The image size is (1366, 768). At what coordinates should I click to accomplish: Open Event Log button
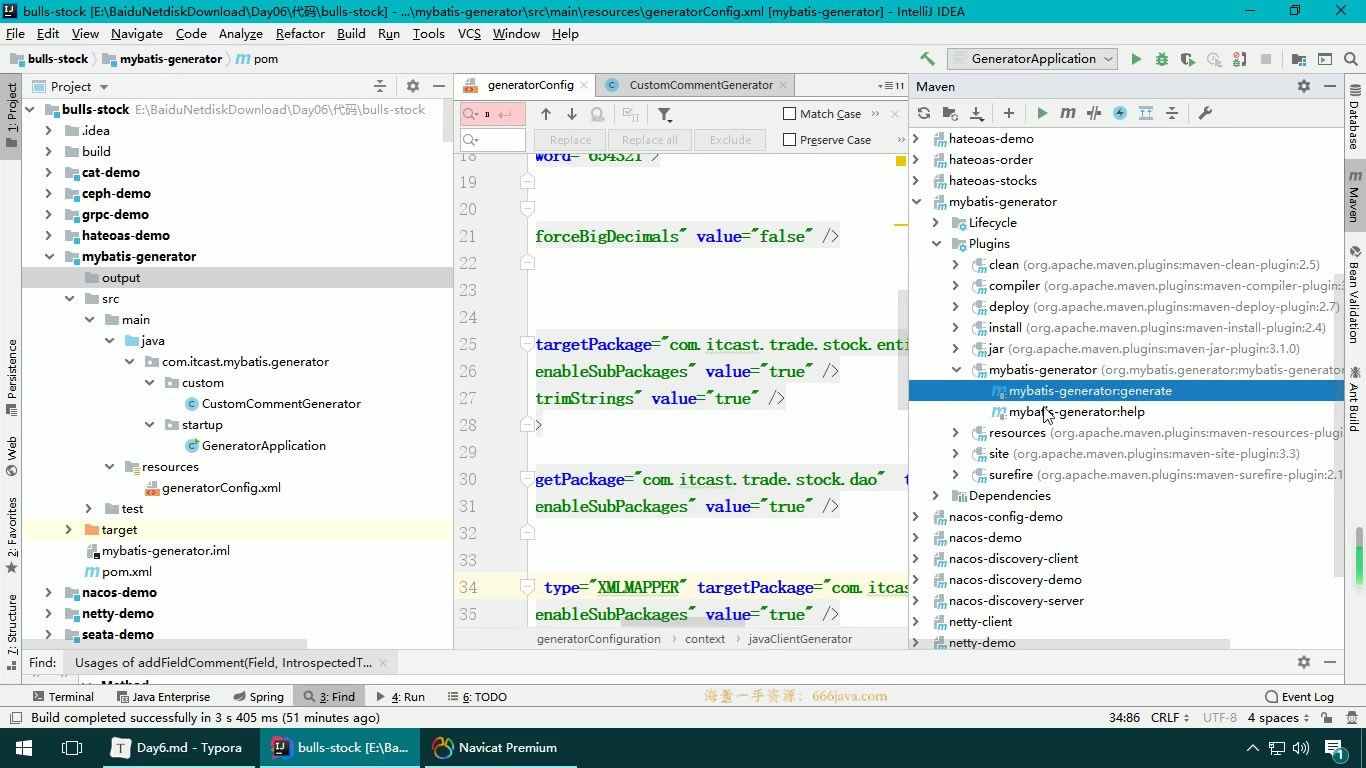coord(1299,697)
